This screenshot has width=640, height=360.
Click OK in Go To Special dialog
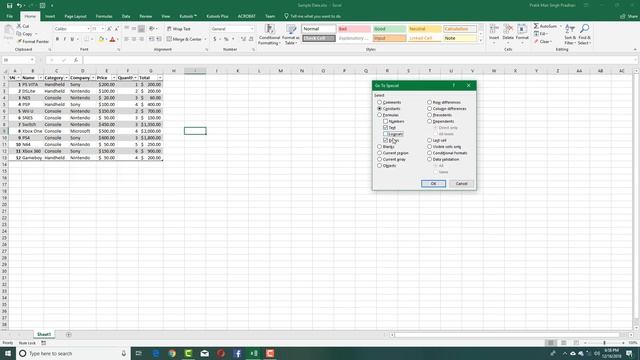tap(433, 184)
